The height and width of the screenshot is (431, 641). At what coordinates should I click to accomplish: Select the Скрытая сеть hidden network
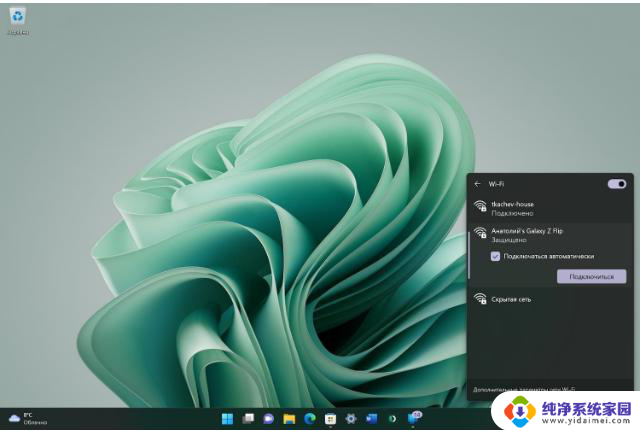[550, 299]
